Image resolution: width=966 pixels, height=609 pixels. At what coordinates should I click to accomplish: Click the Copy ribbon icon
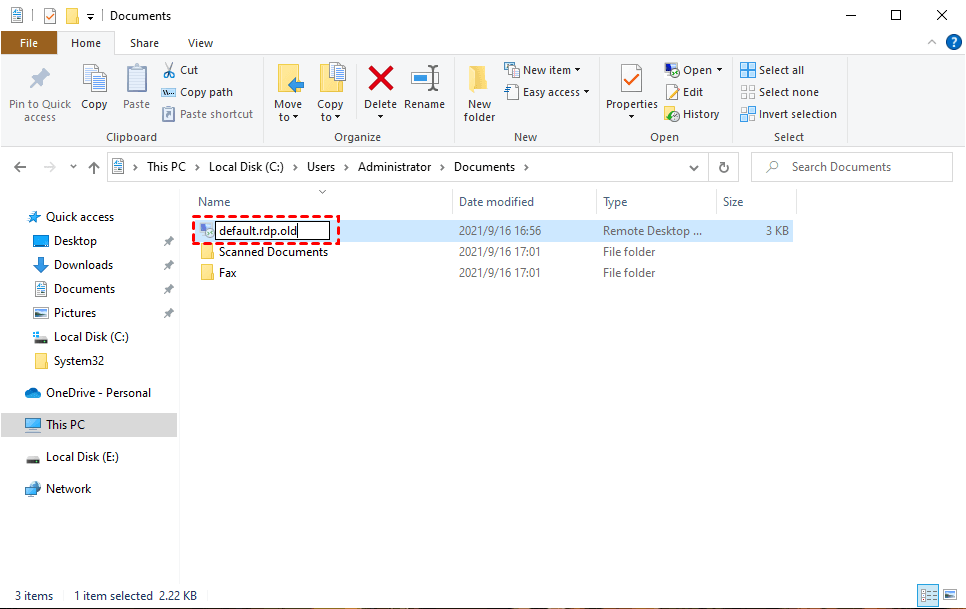[94, 79]
